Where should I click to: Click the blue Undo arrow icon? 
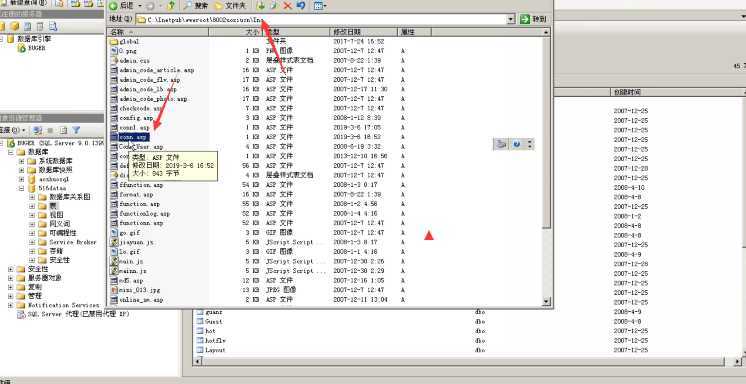[301, 6]
